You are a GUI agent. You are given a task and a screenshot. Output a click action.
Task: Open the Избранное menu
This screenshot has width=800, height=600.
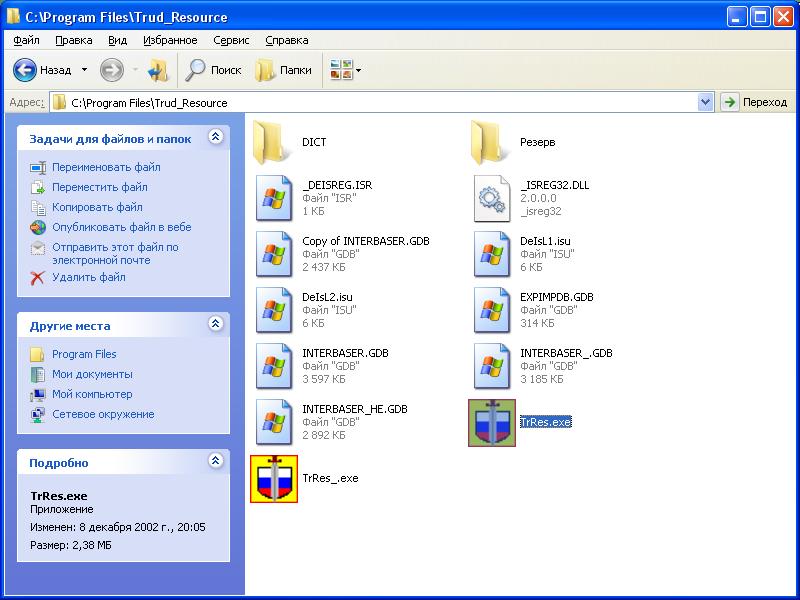point(170,40)
